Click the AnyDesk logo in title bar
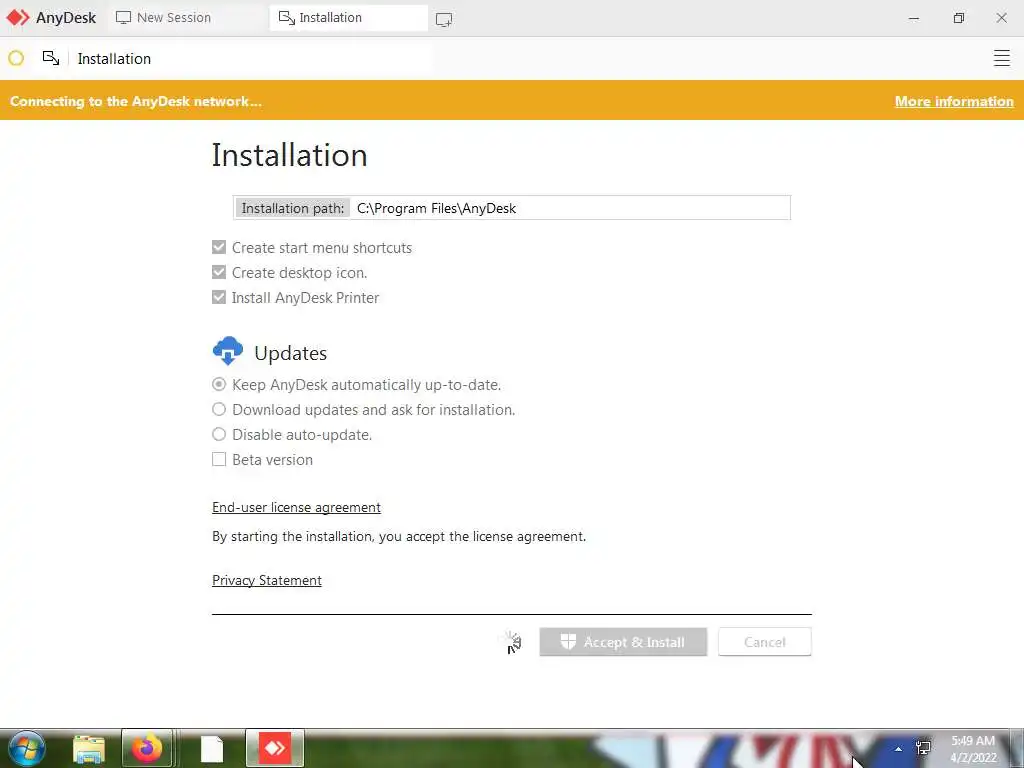Image resolution: width=1024 pixels, height=768 pixels. click(x=18, y=18)
